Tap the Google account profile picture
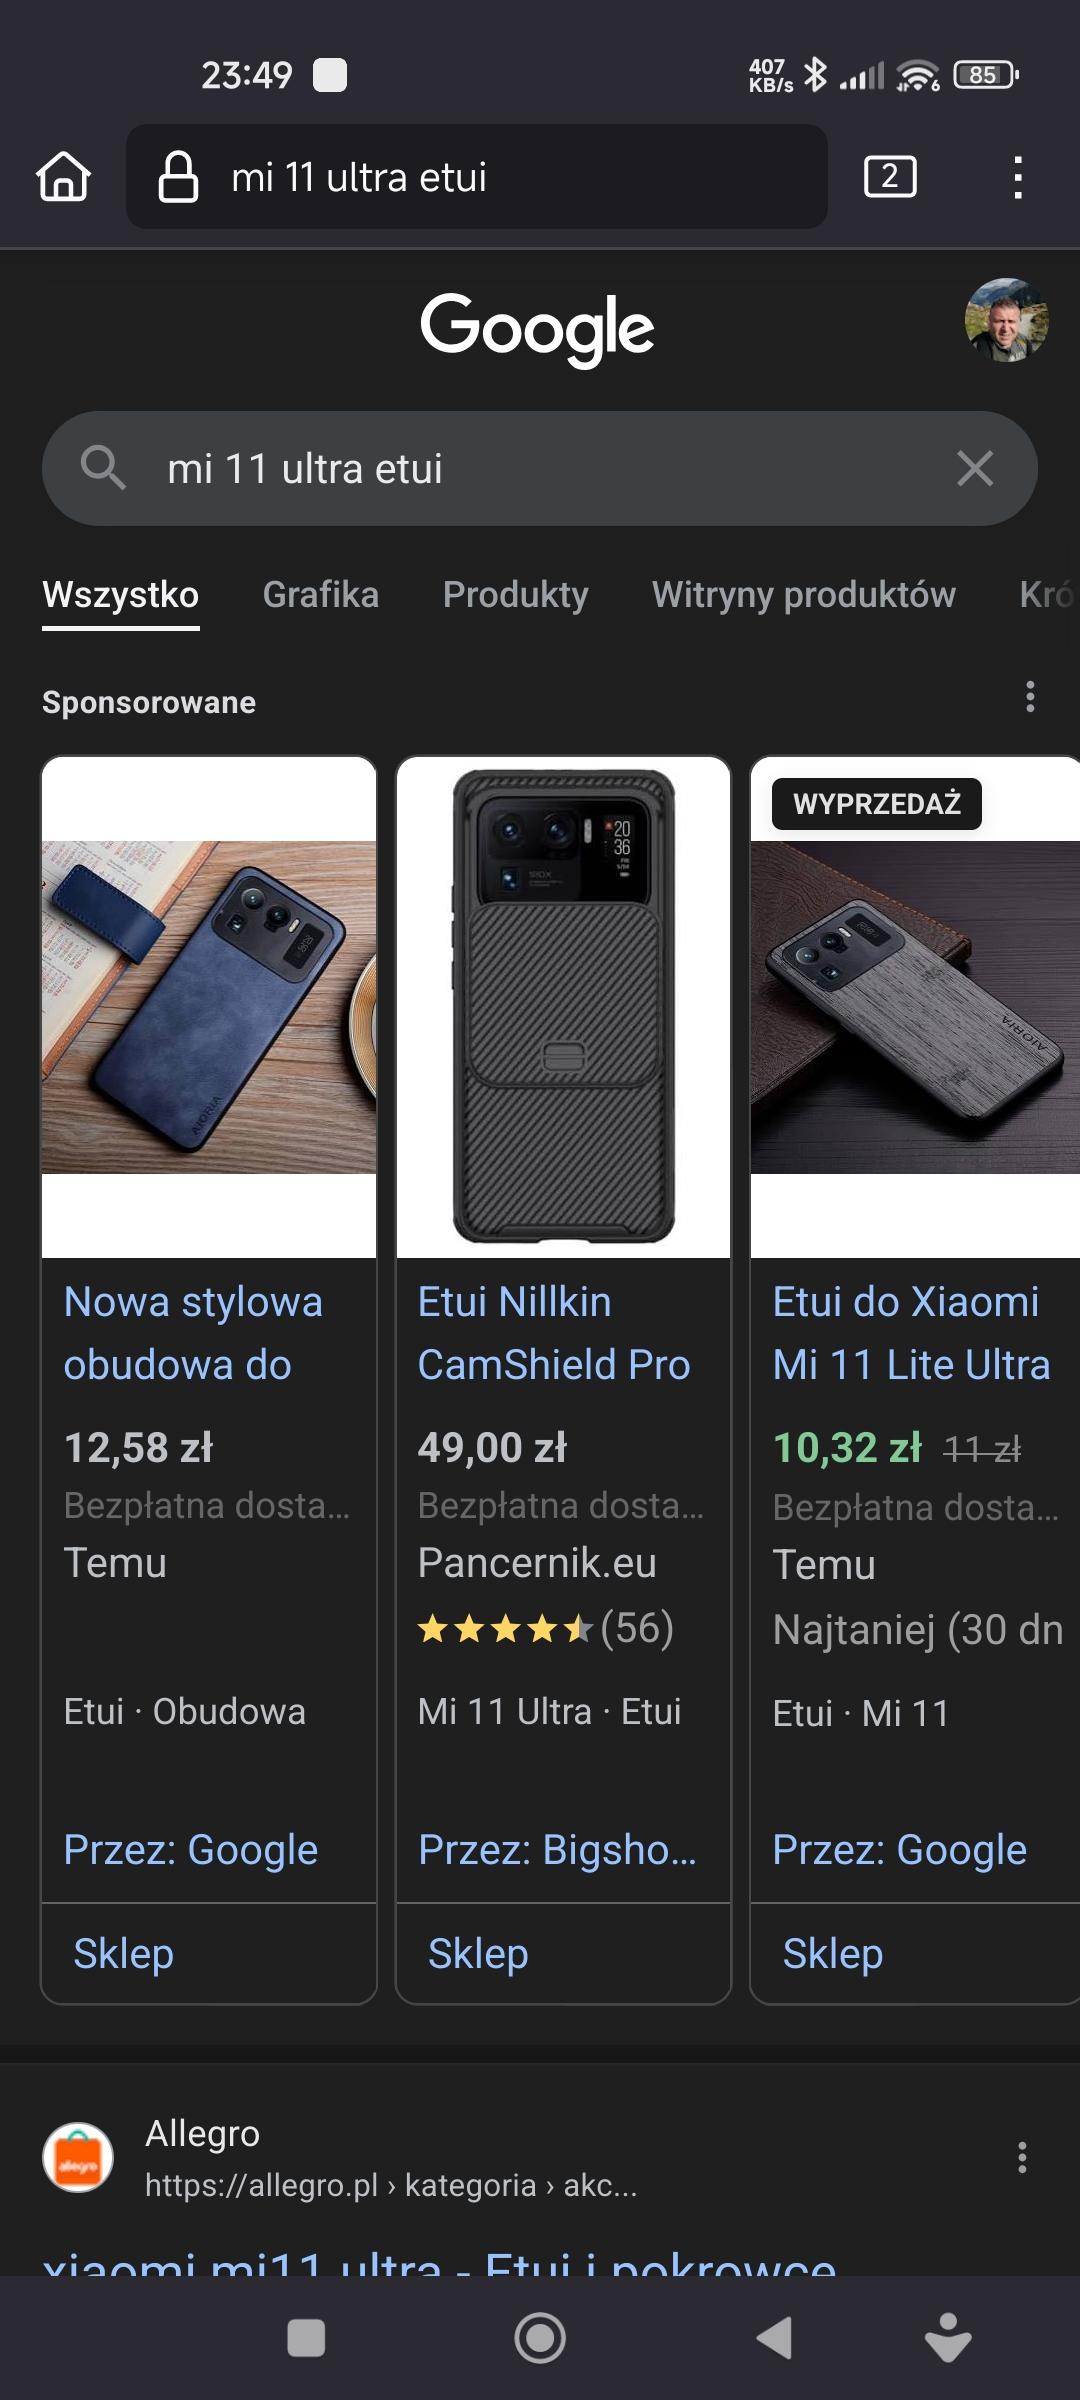Screen dimensions: 1080x2400 [1006, 320]
